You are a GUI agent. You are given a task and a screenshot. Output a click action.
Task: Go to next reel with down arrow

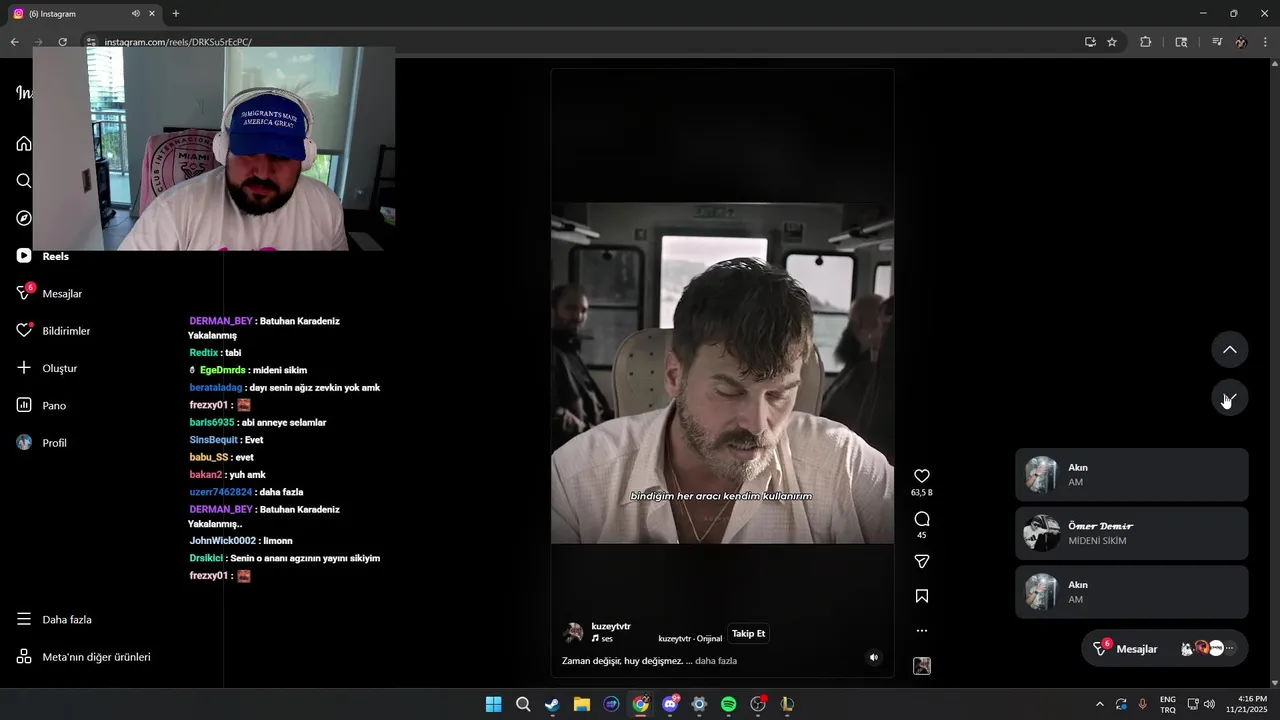[1230, 398]
